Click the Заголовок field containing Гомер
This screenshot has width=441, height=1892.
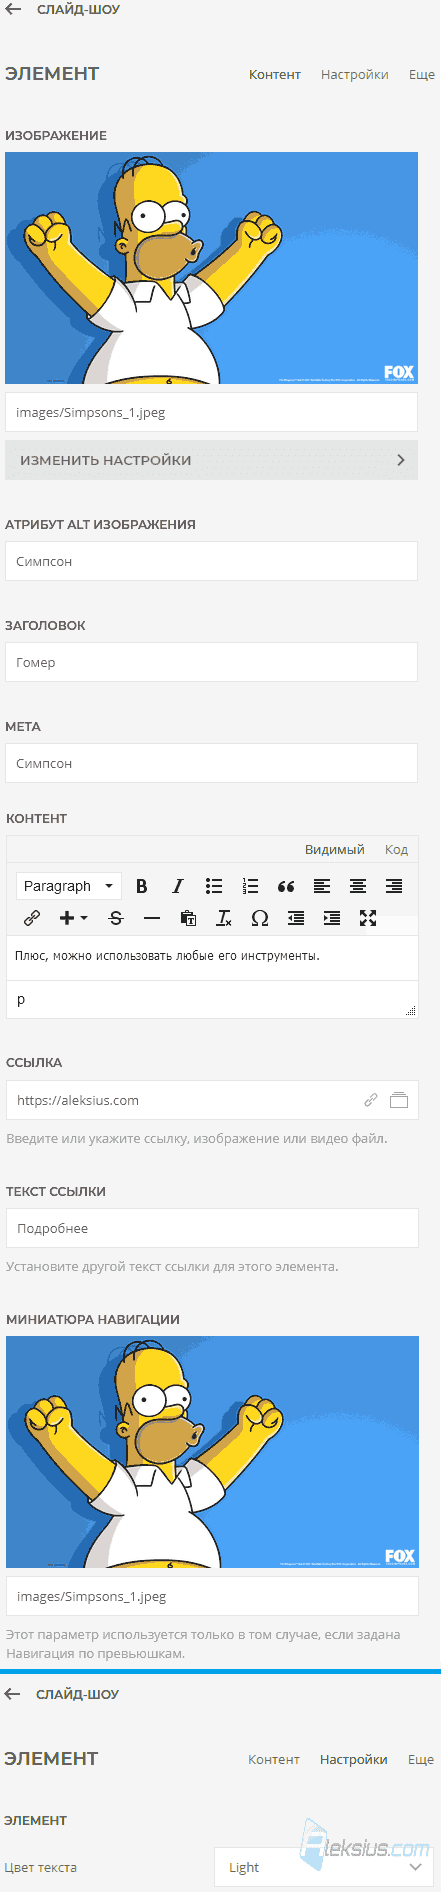point(211,662)
